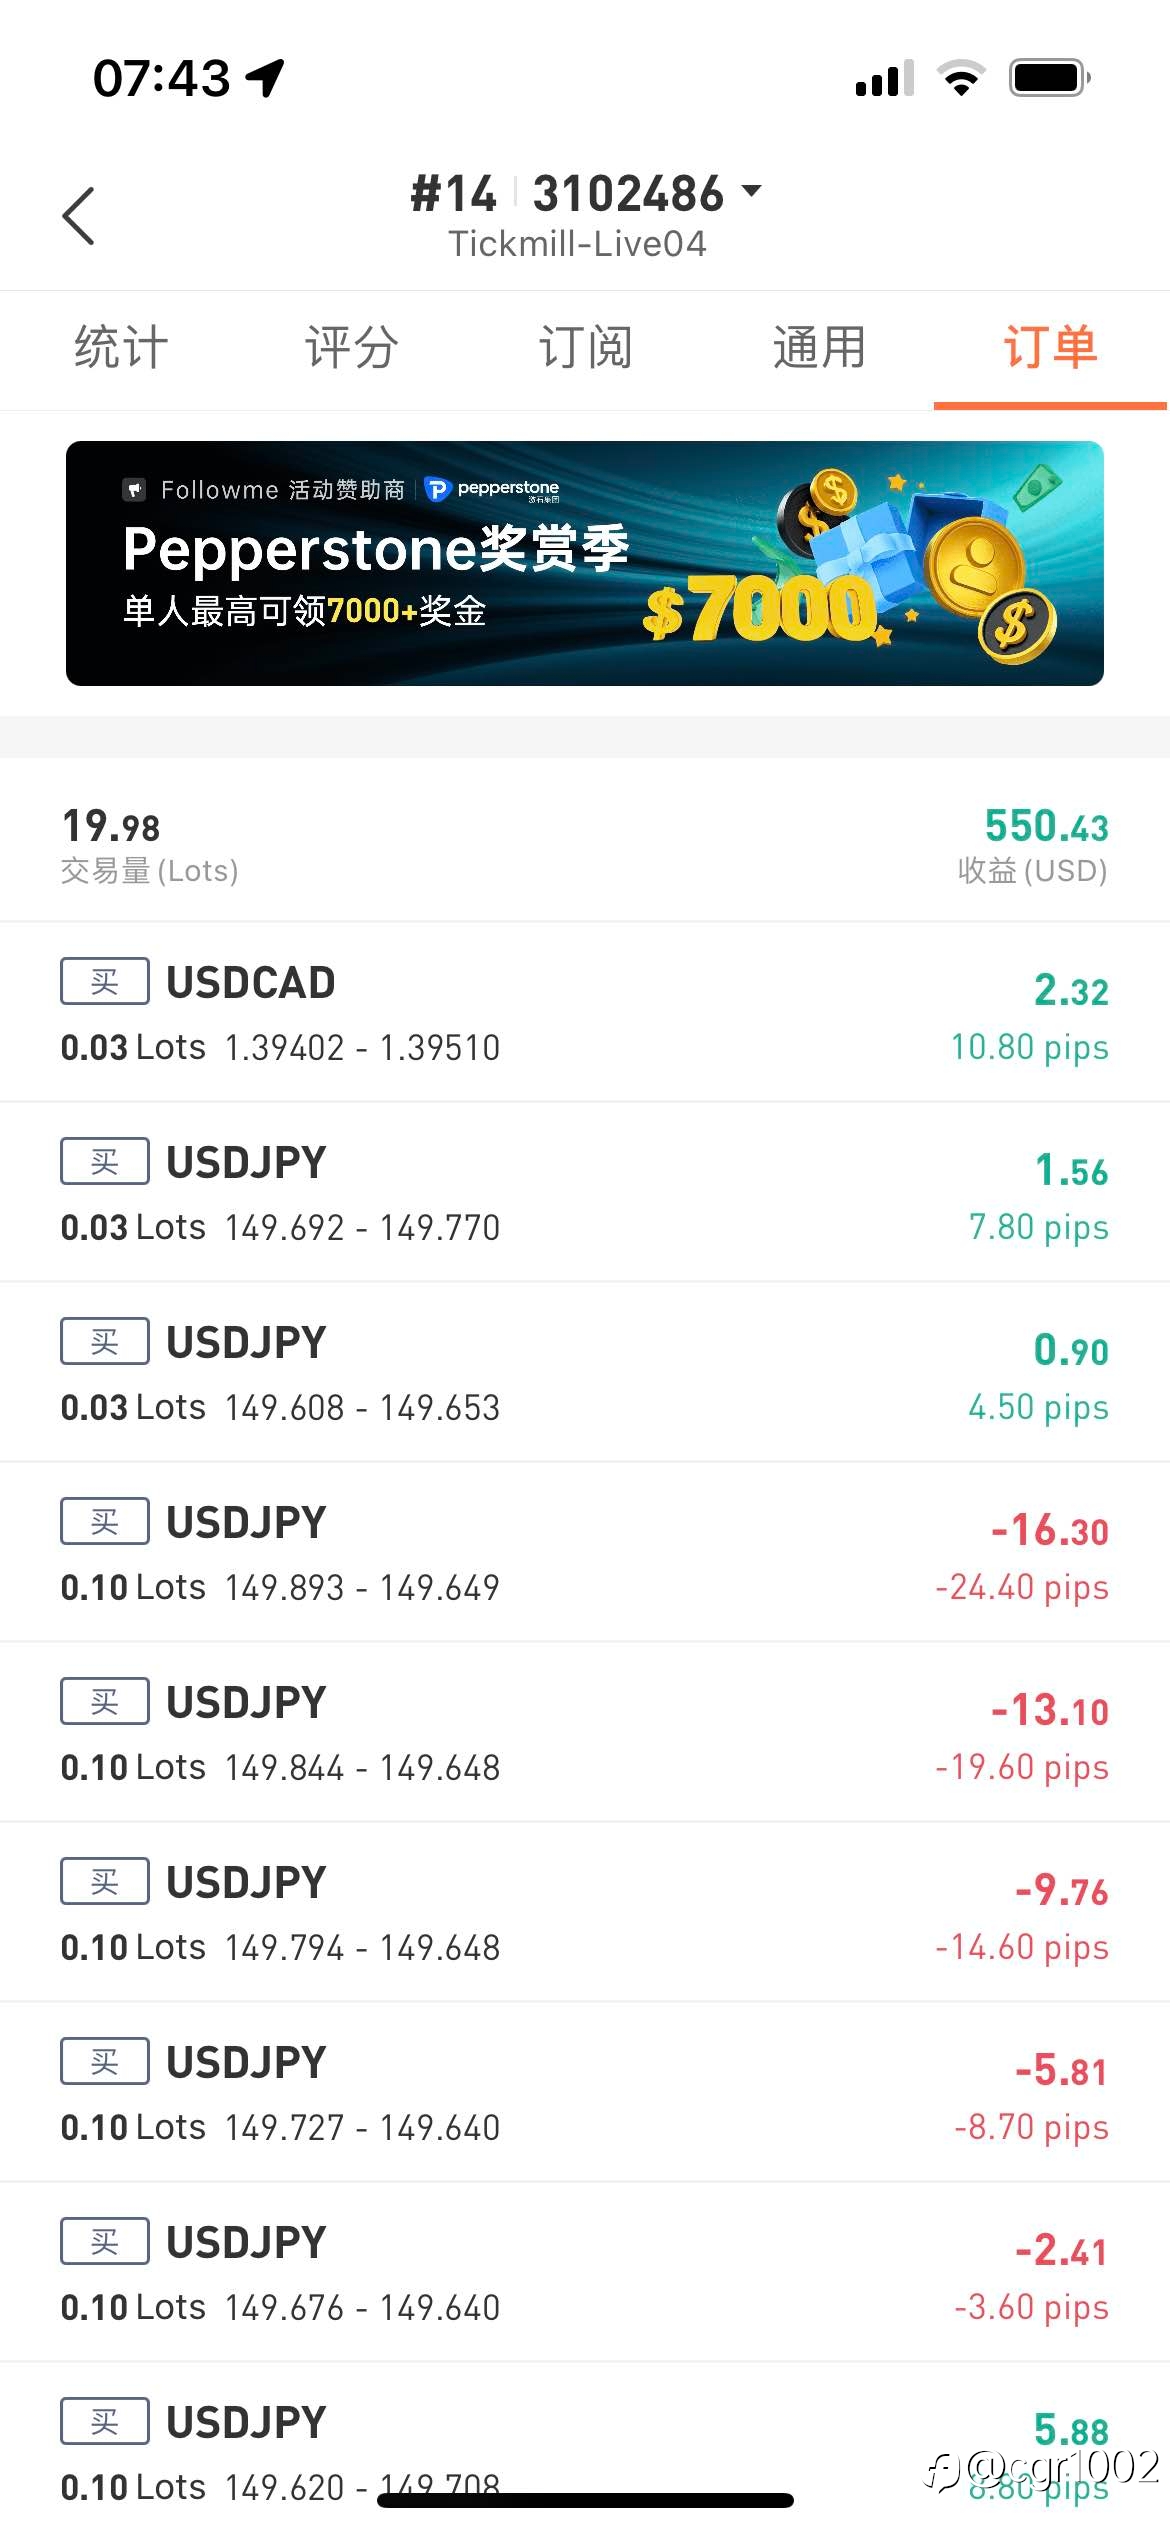This screenshot has width=1170, height=2532.
Task: Tap the back arrow icon
Action: click(x=78, y=215)
